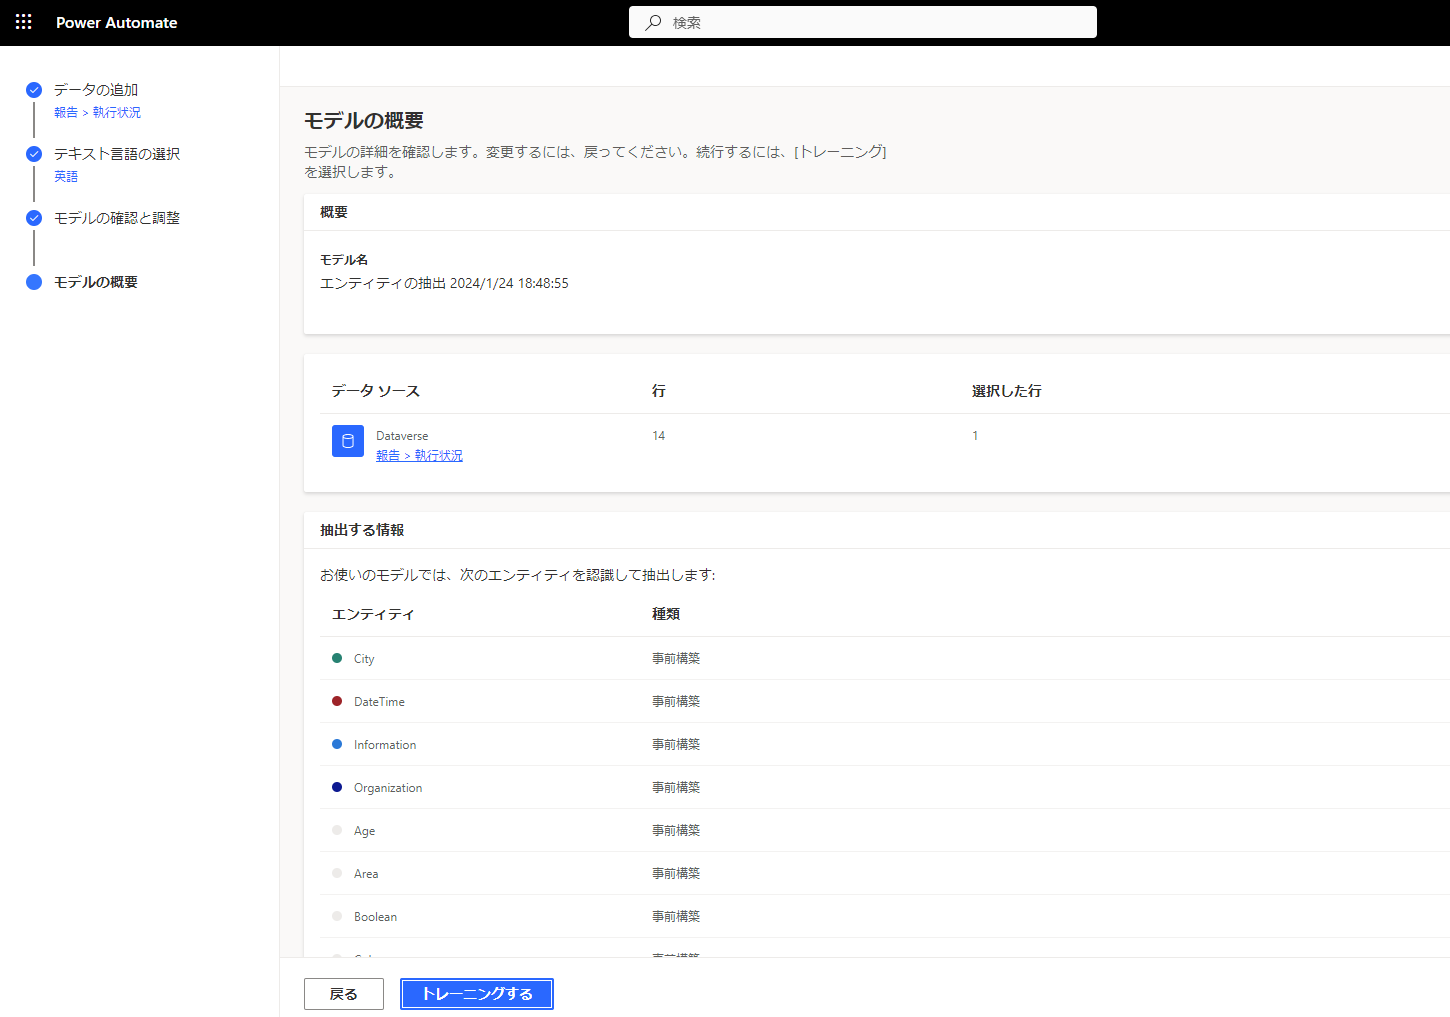This screenshot has width=1450, height=1017.
Task: Open the app launcher waffle icon
Action: [24, 22]
